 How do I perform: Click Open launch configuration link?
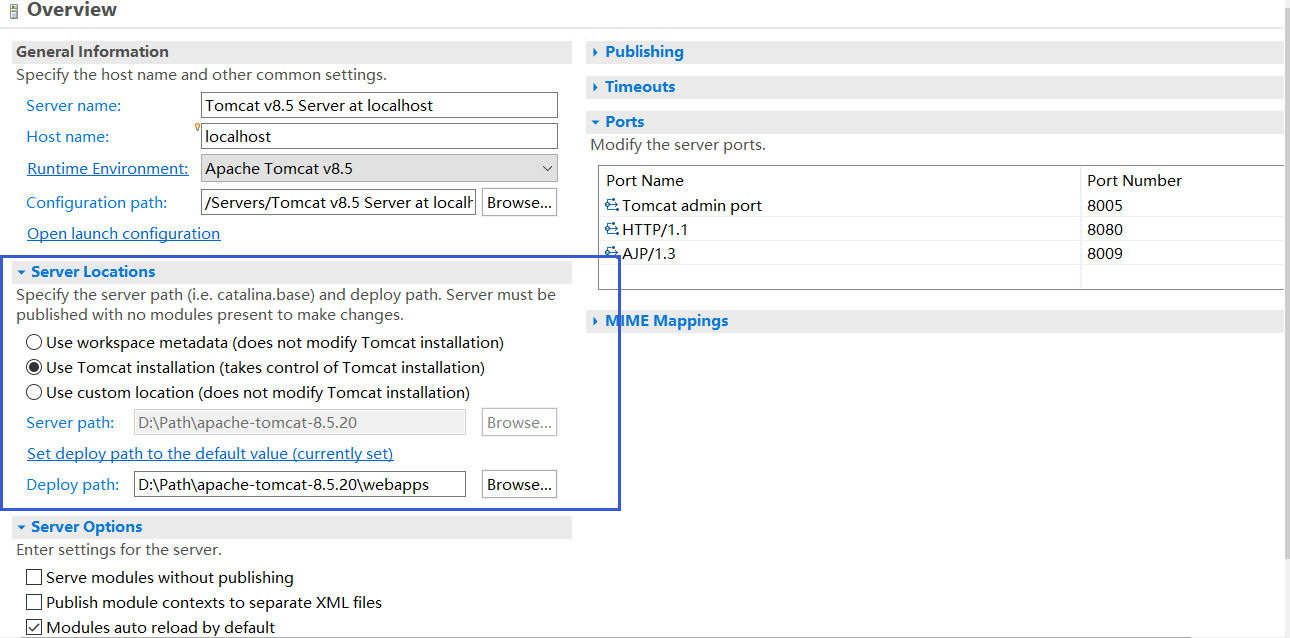click(x=123, y=233)
